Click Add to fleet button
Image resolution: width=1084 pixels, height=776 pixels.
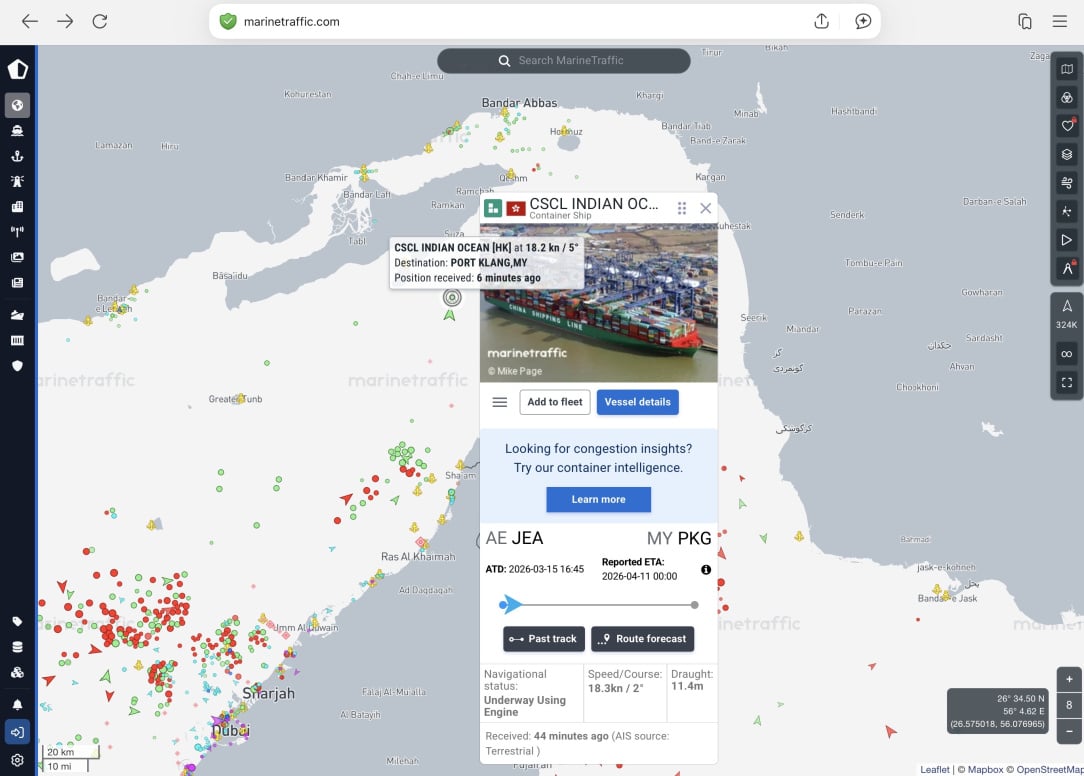pos(554,402)
